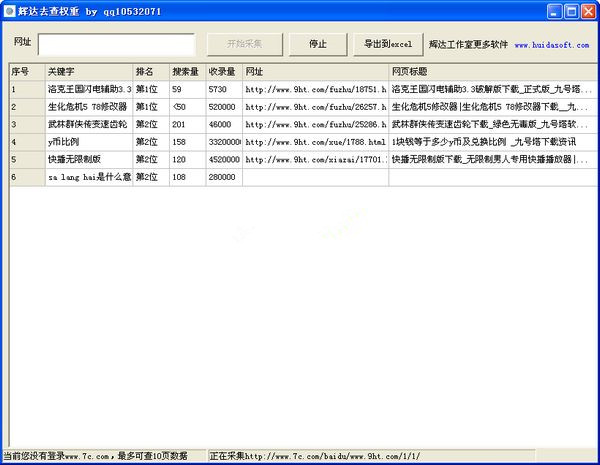Click the URL ending fuzhu/25286
Screen dimensions: 600x465
pos(316,124)
